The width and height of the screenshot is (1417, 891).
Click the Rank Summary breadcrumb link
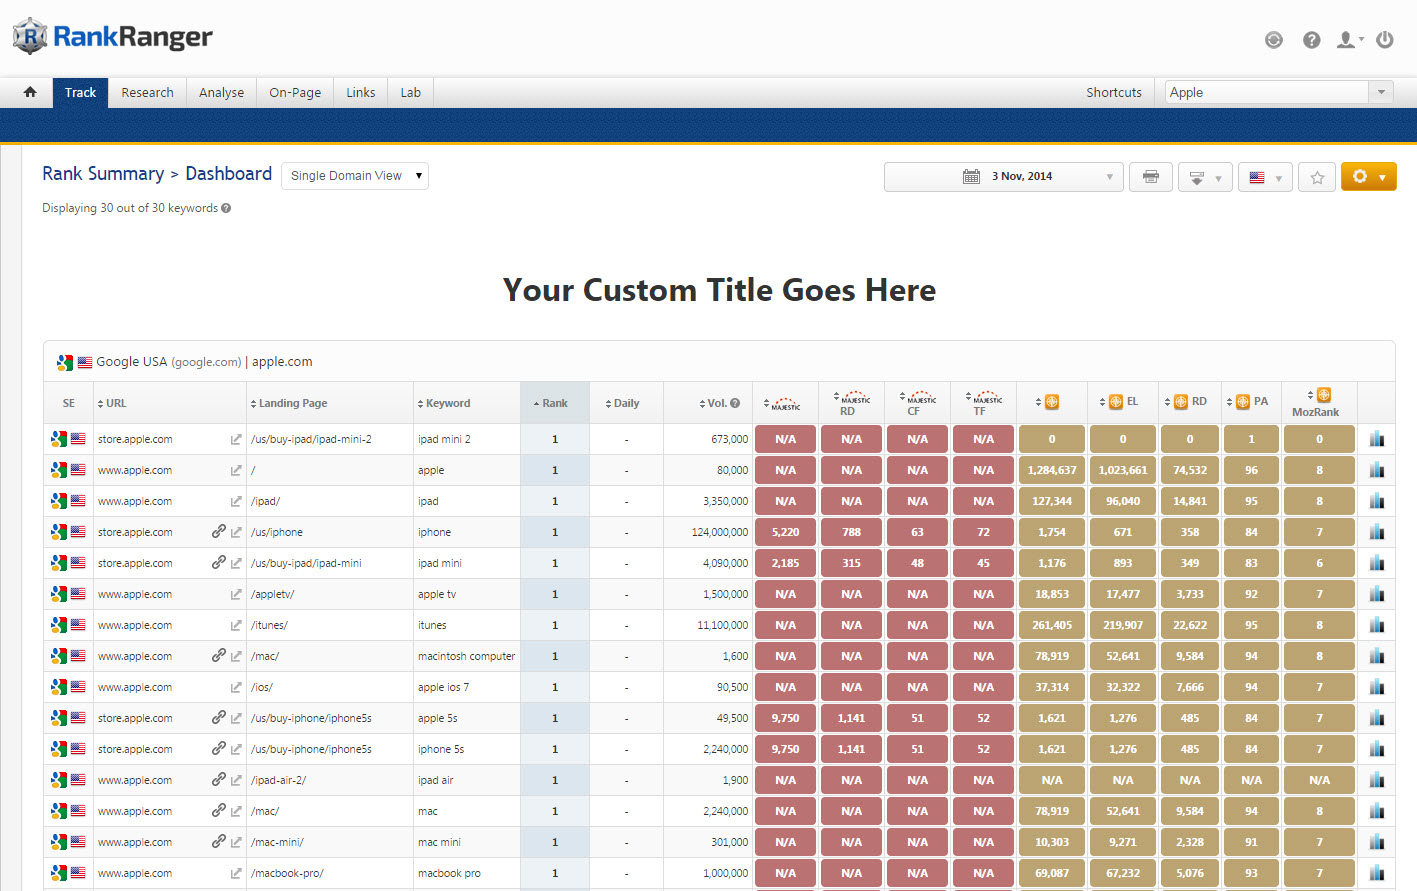[x=103, y=173]
